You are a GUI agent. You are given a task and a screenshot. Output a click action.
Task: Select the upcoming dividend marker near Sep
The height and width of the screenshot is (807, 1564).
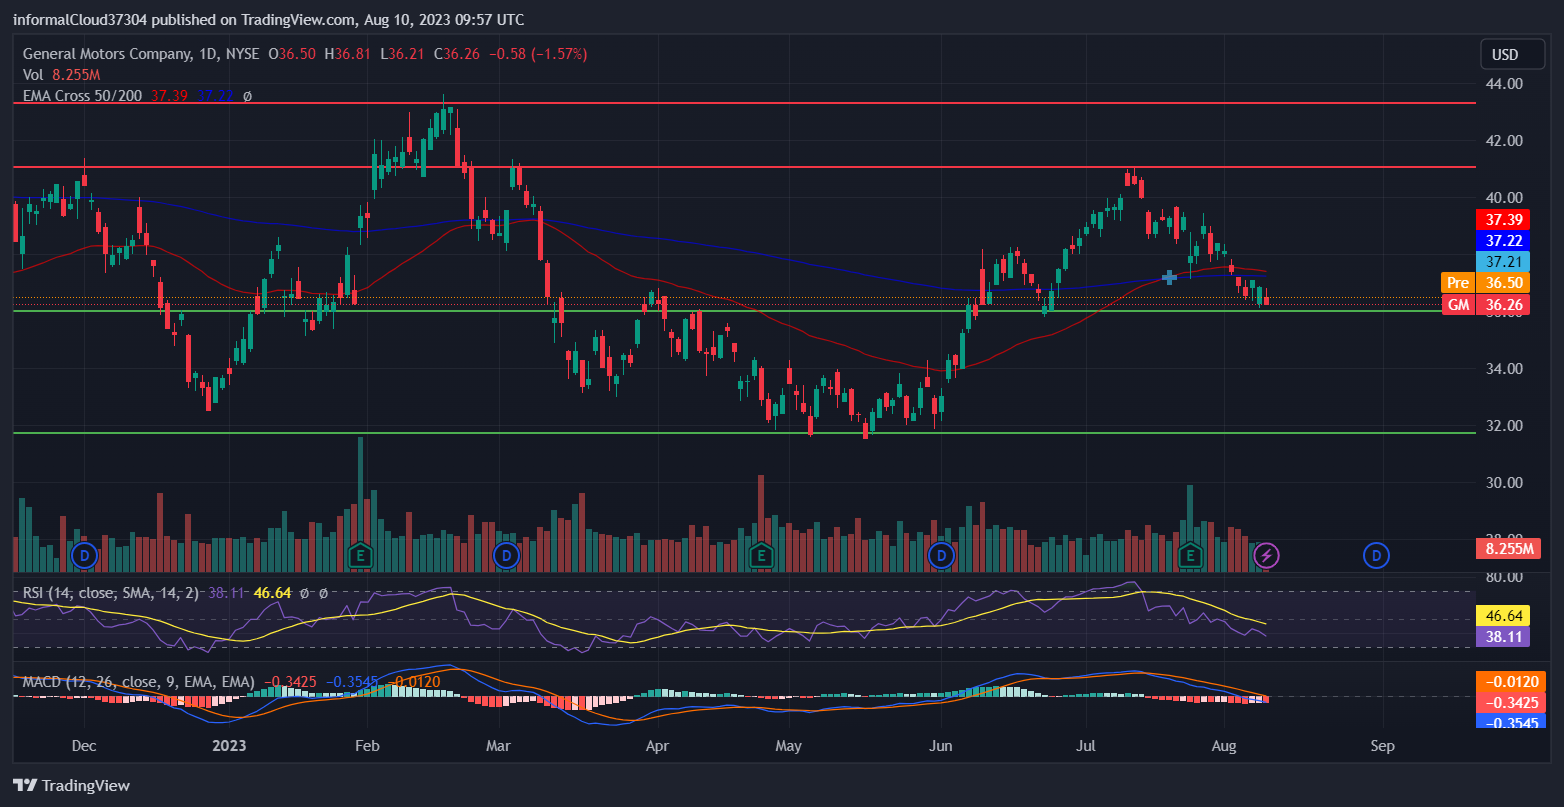pyautogui.click(x=1377, y=554)
